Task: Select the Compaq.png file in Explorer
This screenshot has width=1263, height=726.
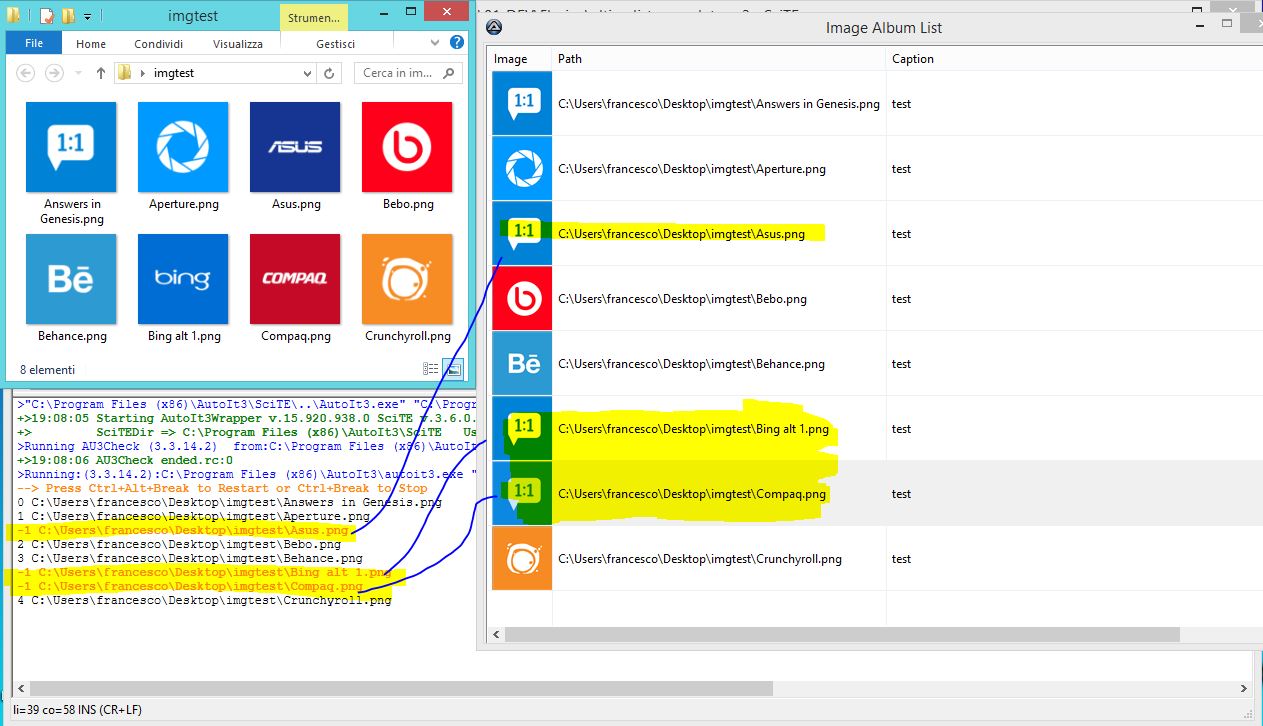Action: 295,289
